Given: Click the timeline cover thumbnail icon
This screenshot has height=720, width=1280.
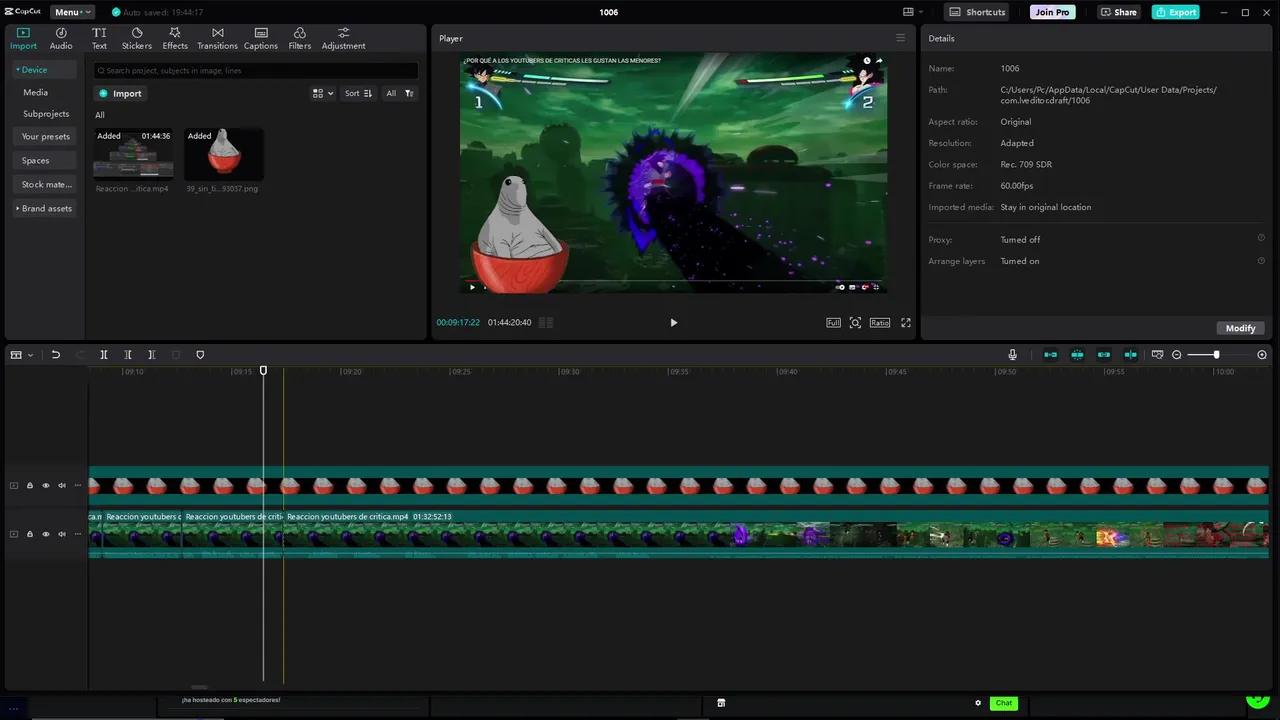Looking at the screenshot, I should 1157,355.
